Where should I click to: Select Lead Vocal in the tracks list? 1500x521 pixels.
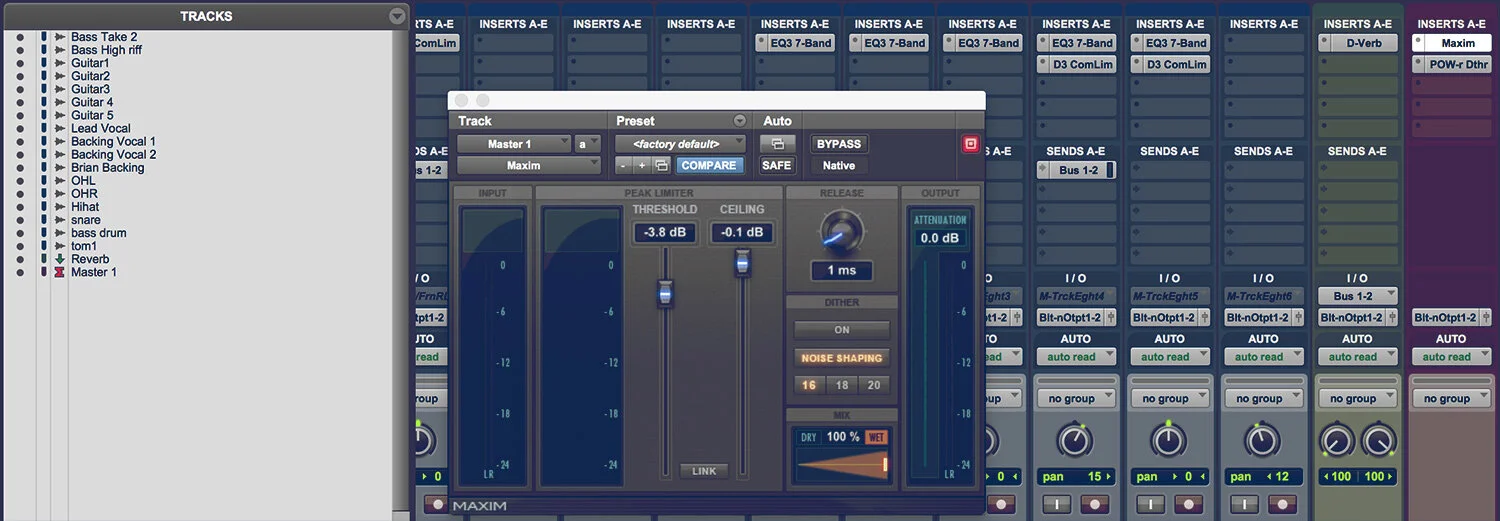click(101, 128)
